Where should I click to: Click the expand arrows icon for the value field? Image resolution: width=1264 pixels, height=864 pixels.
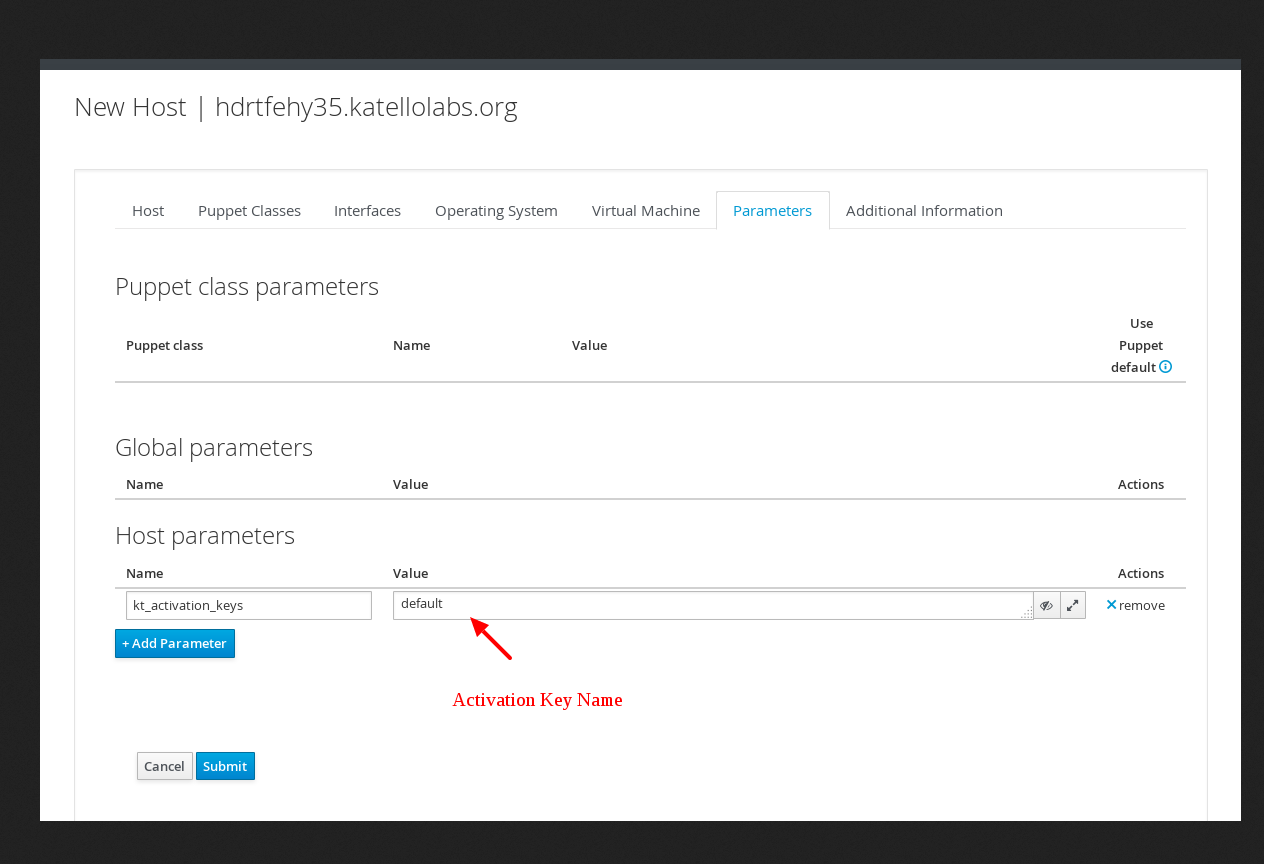click(1071, 605)
